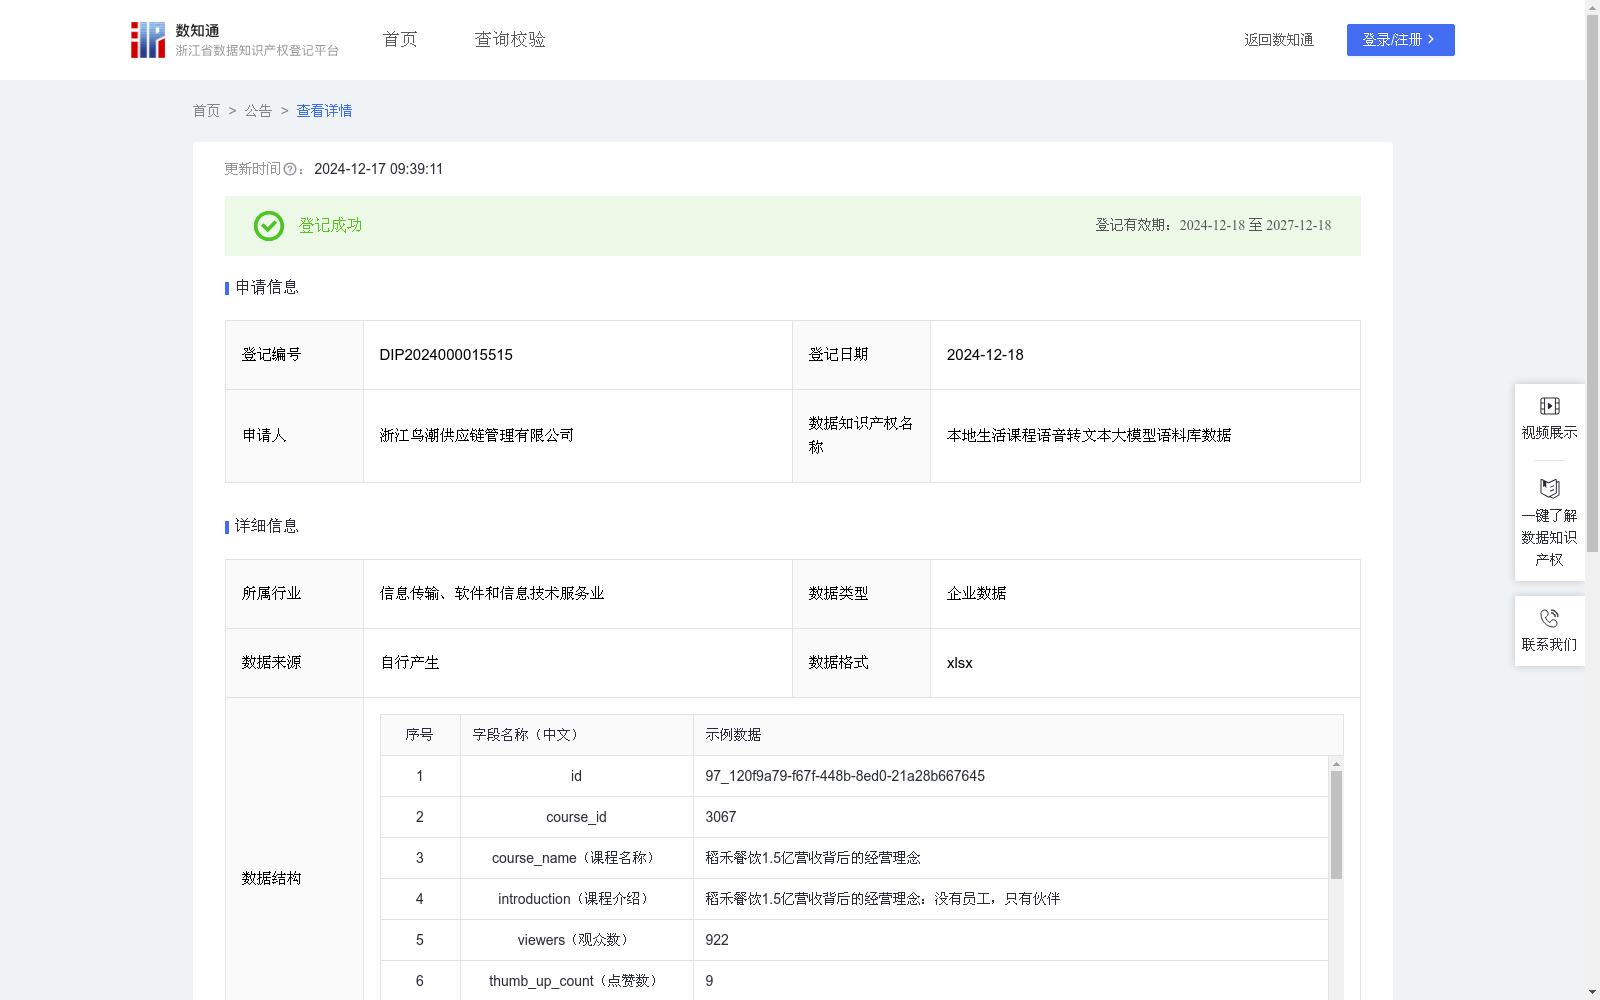Open the 视频展示 video icon
1600x1000 pixels.
click(x=1549, y=406)
